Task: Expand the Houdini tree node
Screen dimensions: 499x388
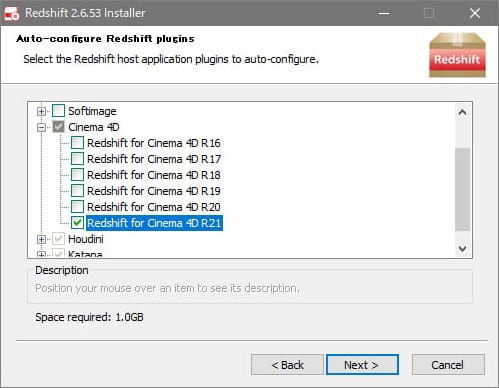Action: coord(41,239)
